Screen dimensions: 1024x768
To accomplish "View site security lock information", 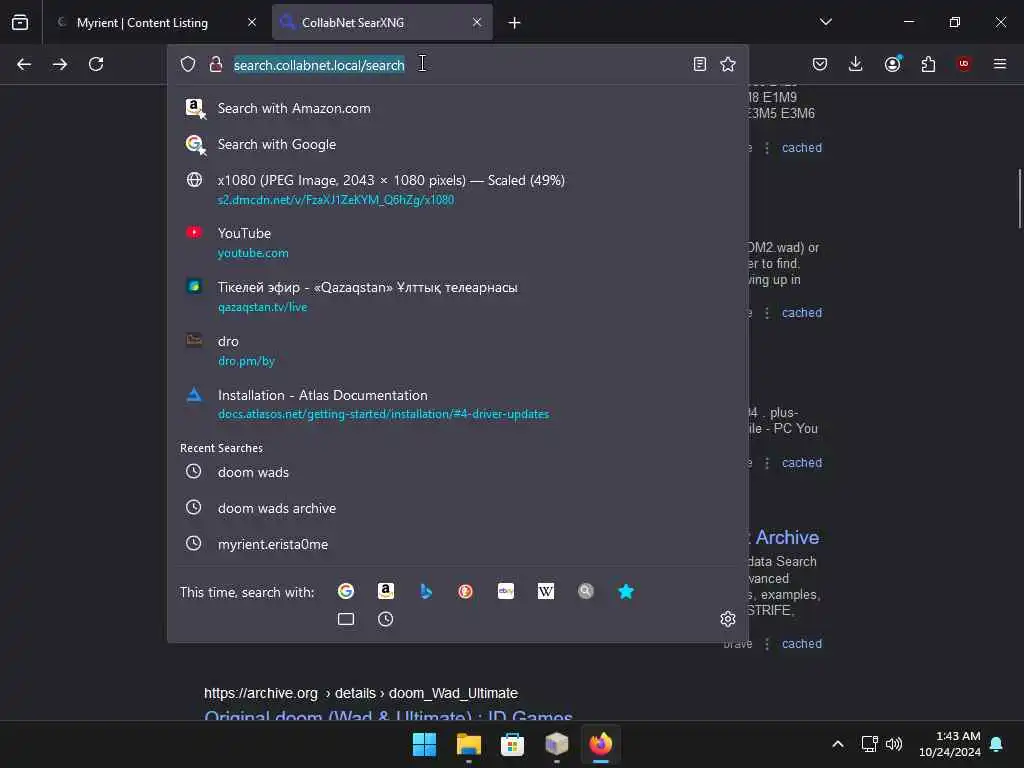I will [216, 64].
